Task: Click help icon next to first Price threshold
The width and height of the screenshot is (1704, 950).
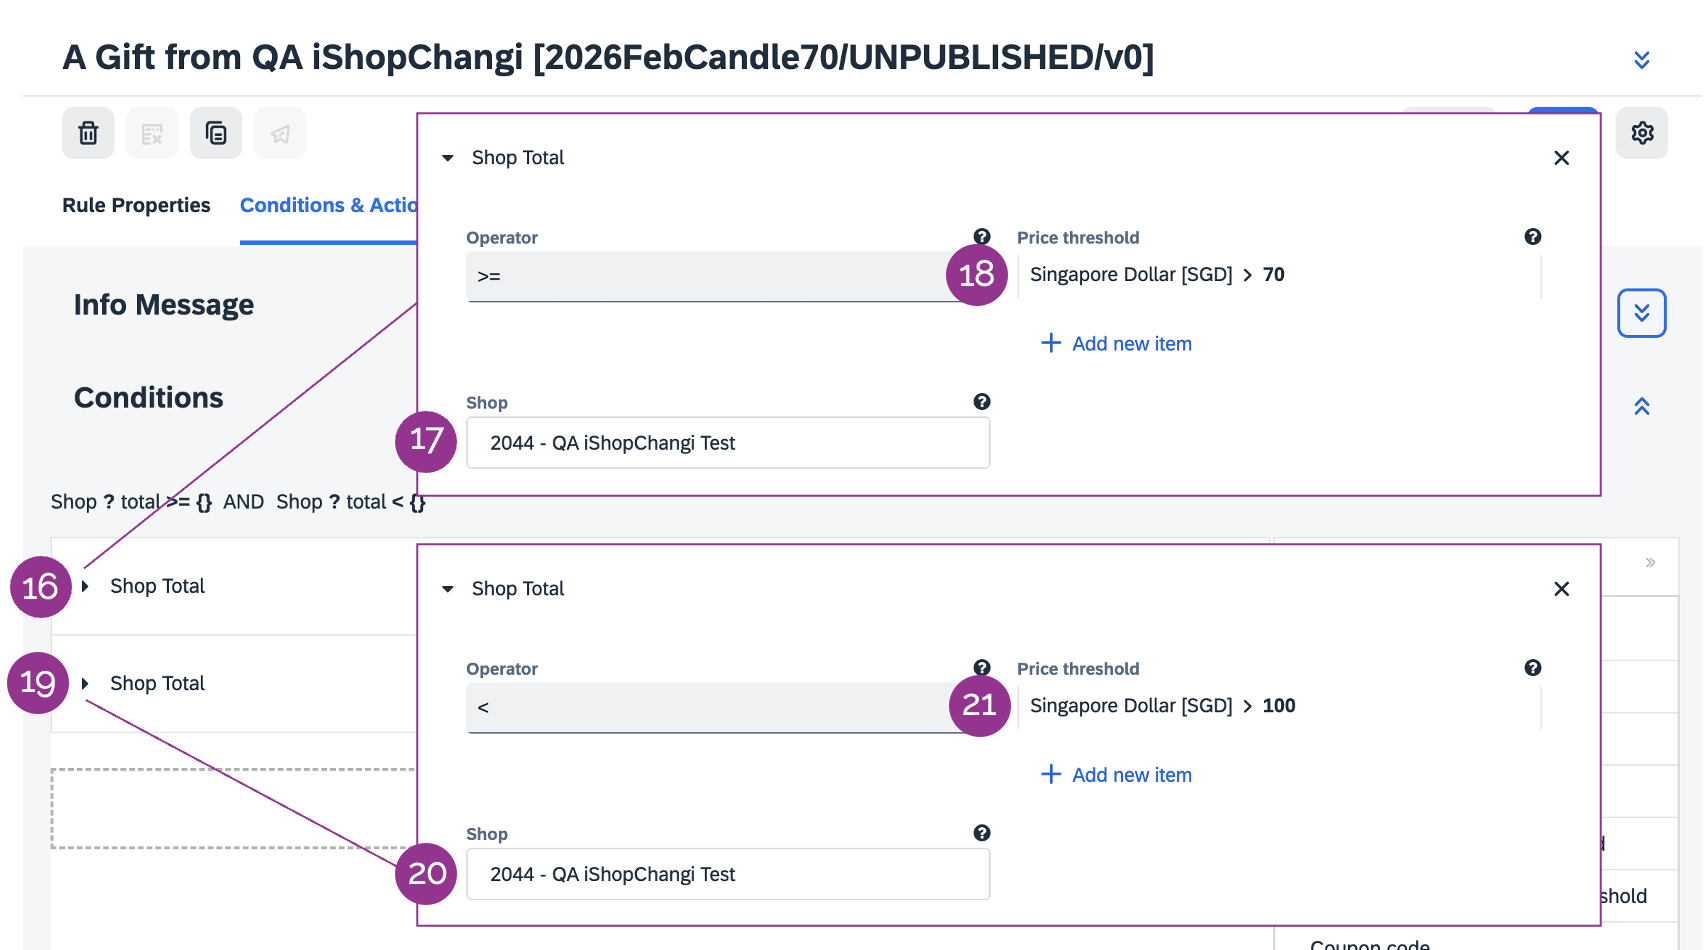Action: tap(1532, 237)
